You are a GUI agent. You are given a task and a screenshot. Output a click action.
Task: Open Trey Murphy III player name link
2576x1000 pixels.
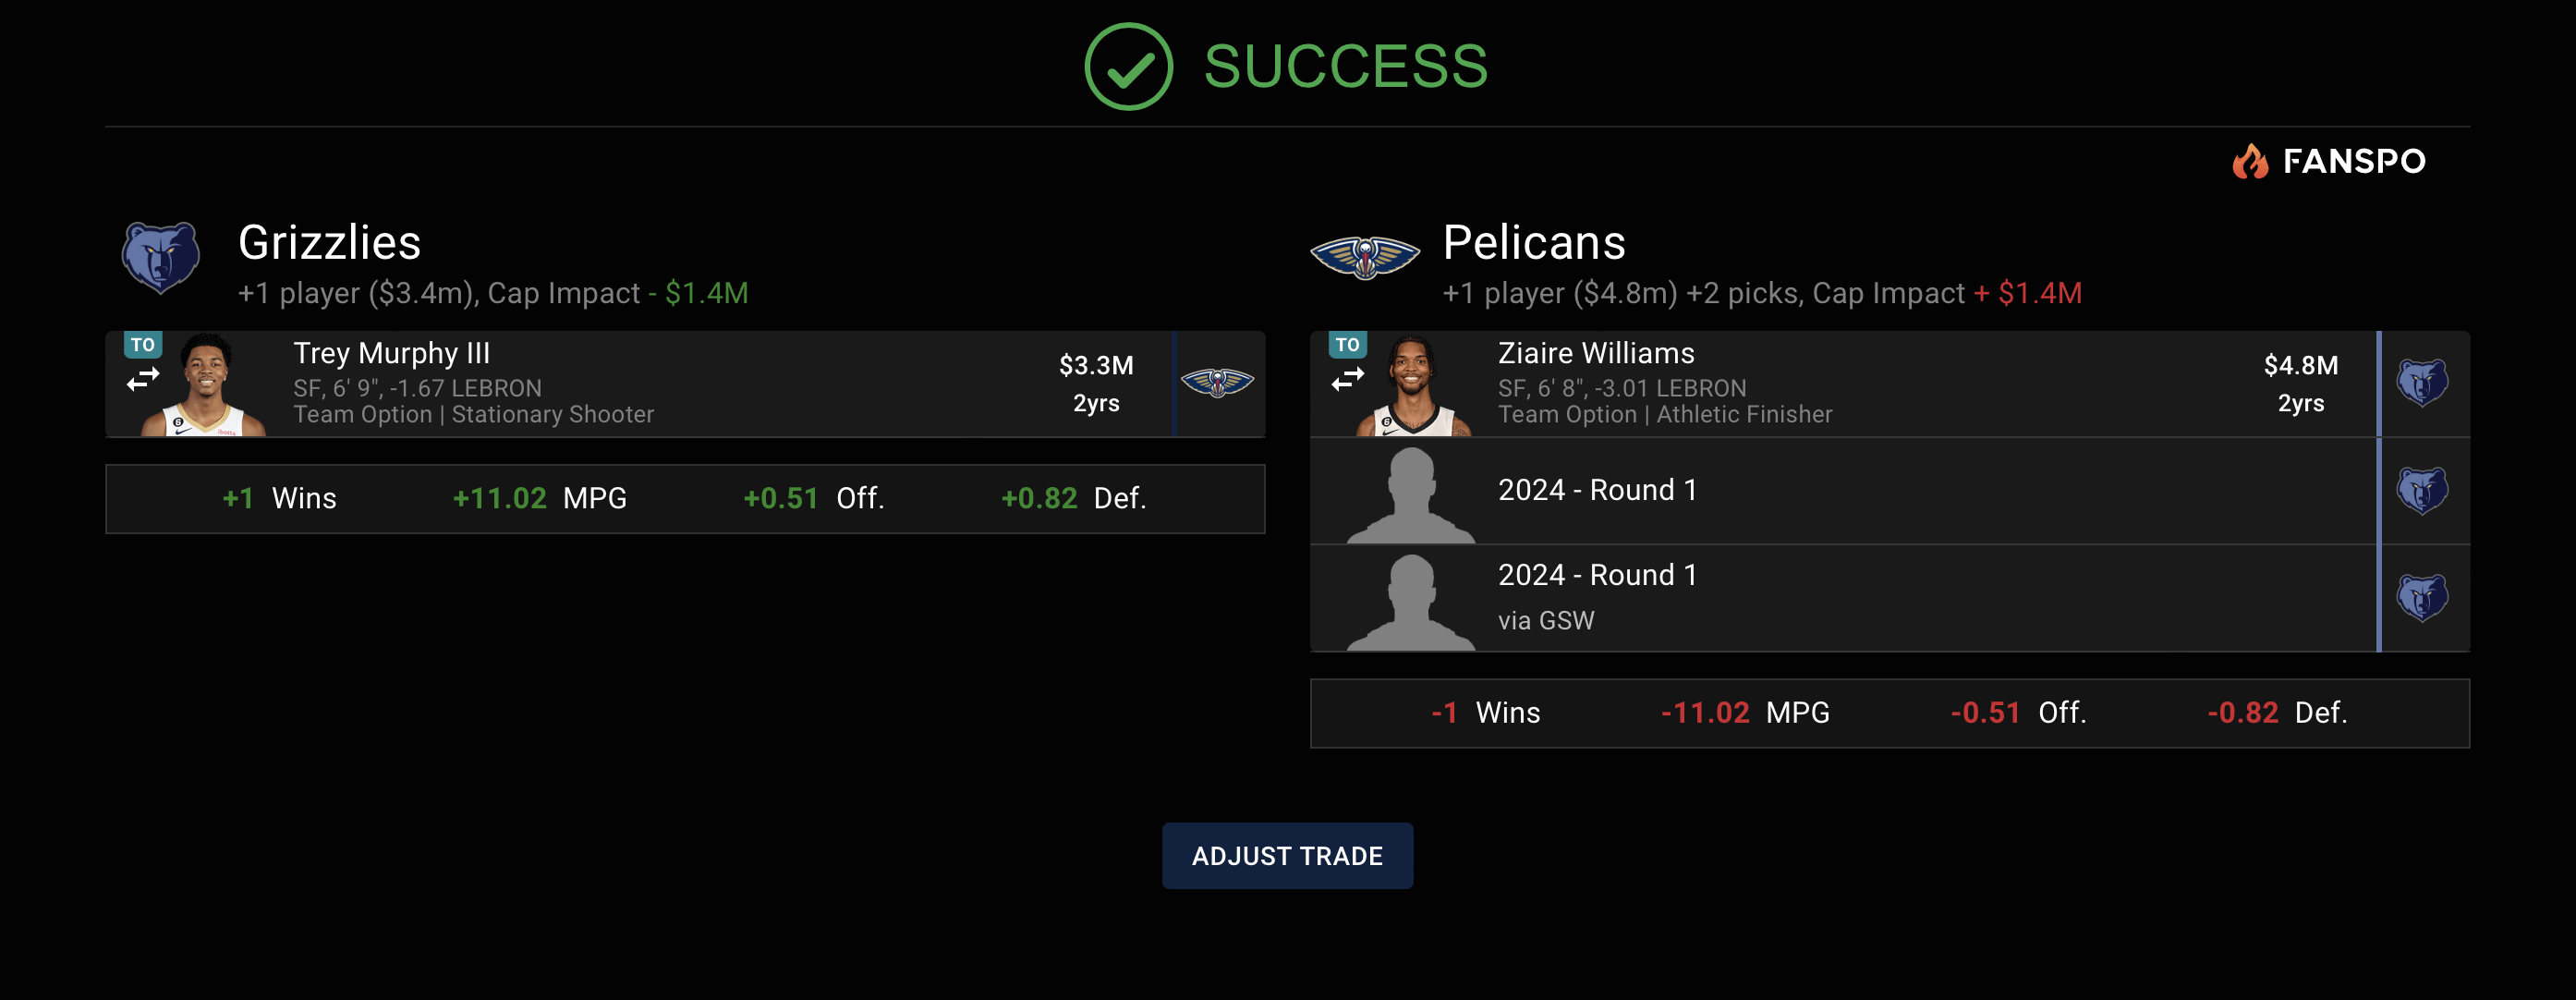pos(391,354)
